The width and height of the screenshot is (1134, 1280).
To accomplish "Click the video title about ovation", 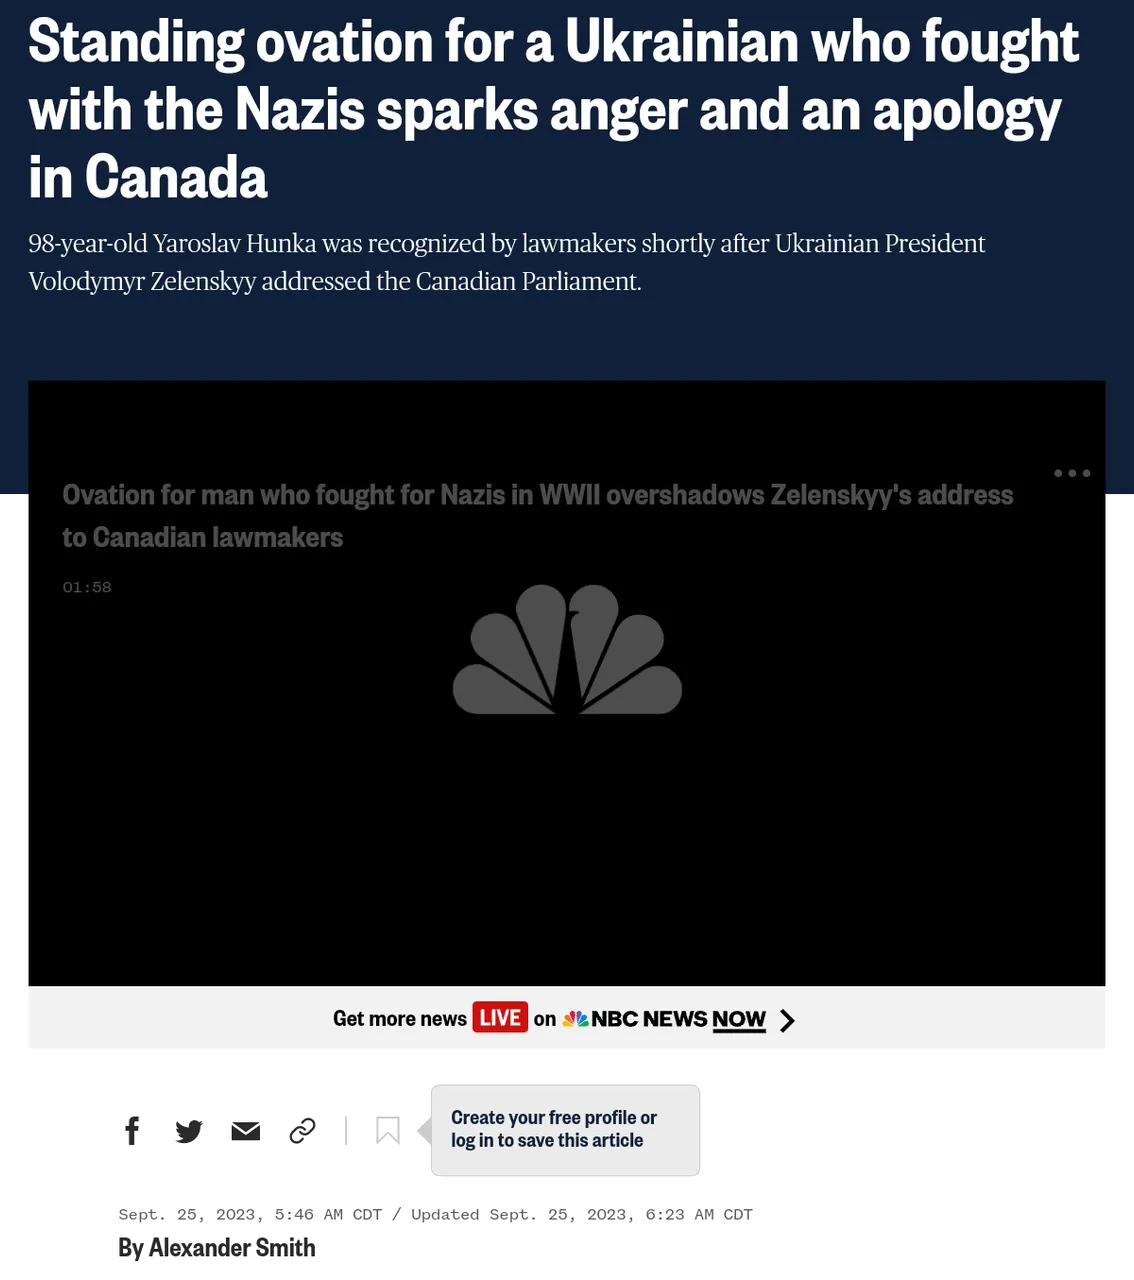I will tap(538, 516).
